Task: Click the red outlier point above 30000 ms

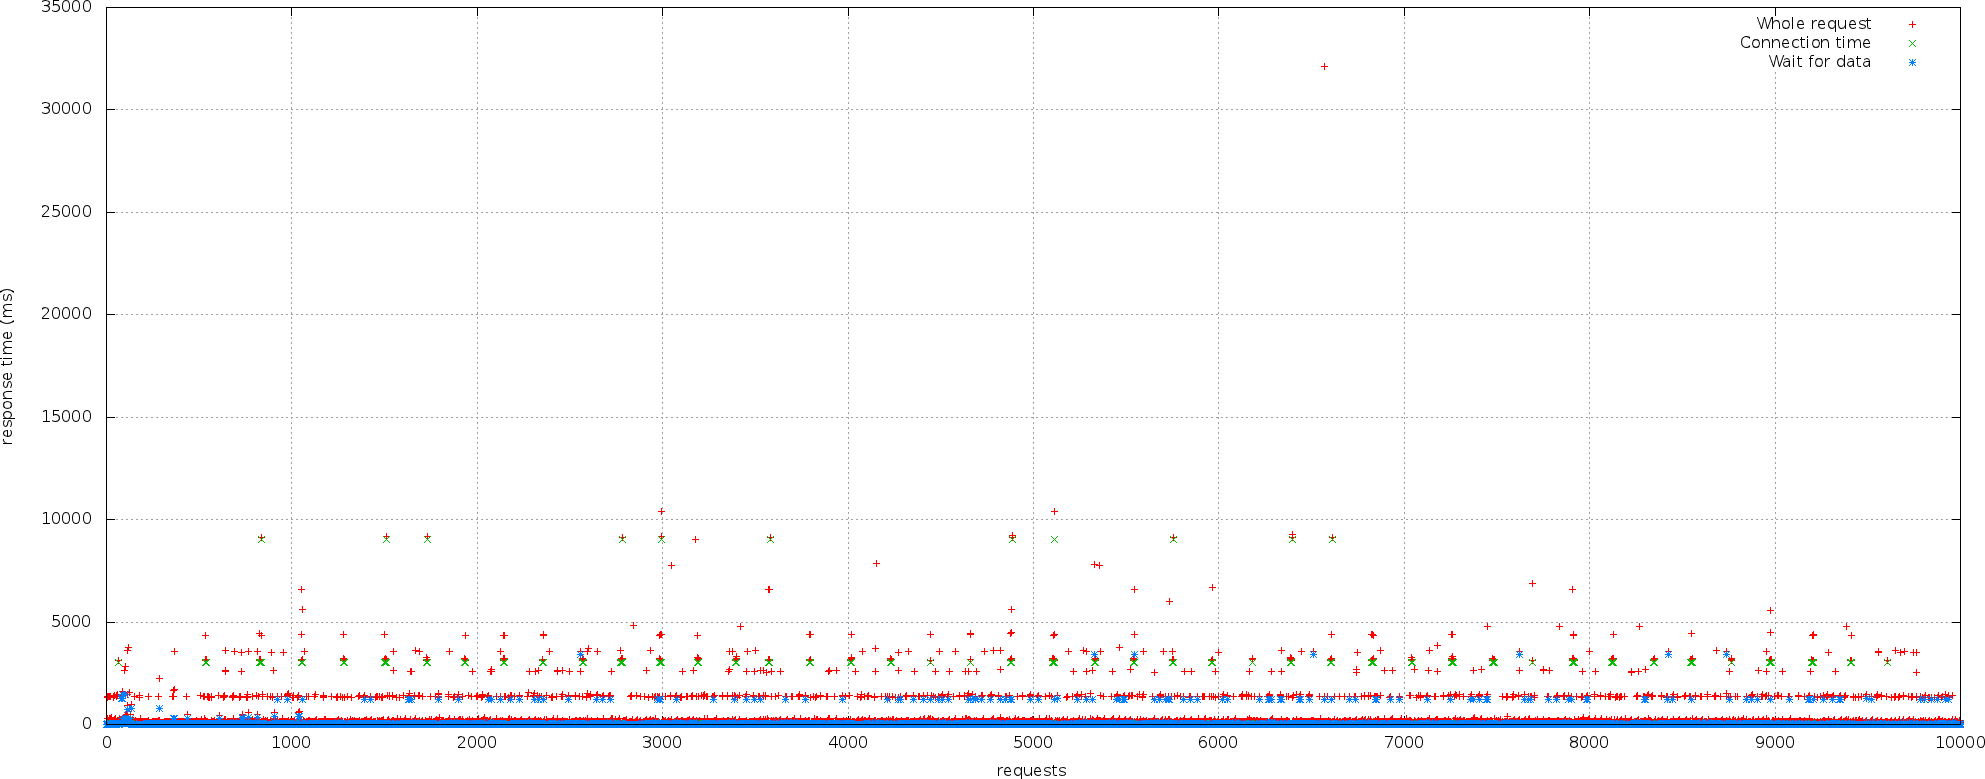Action: tap(1324, 67)
